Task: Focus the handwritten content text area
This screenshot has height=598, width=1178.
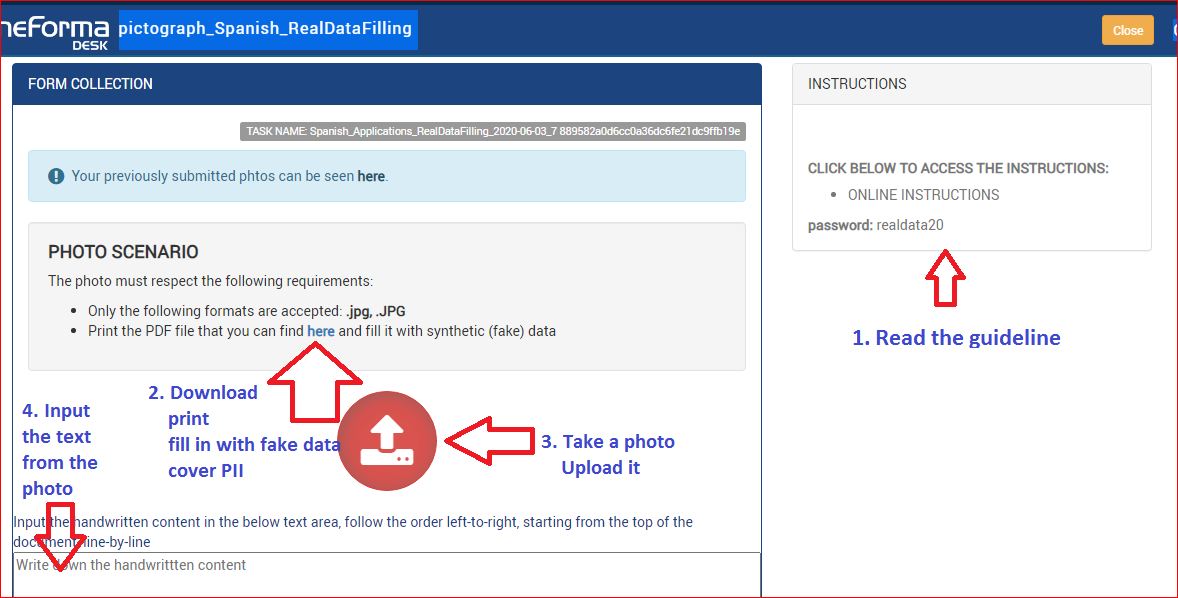Action: coord(387,576)
